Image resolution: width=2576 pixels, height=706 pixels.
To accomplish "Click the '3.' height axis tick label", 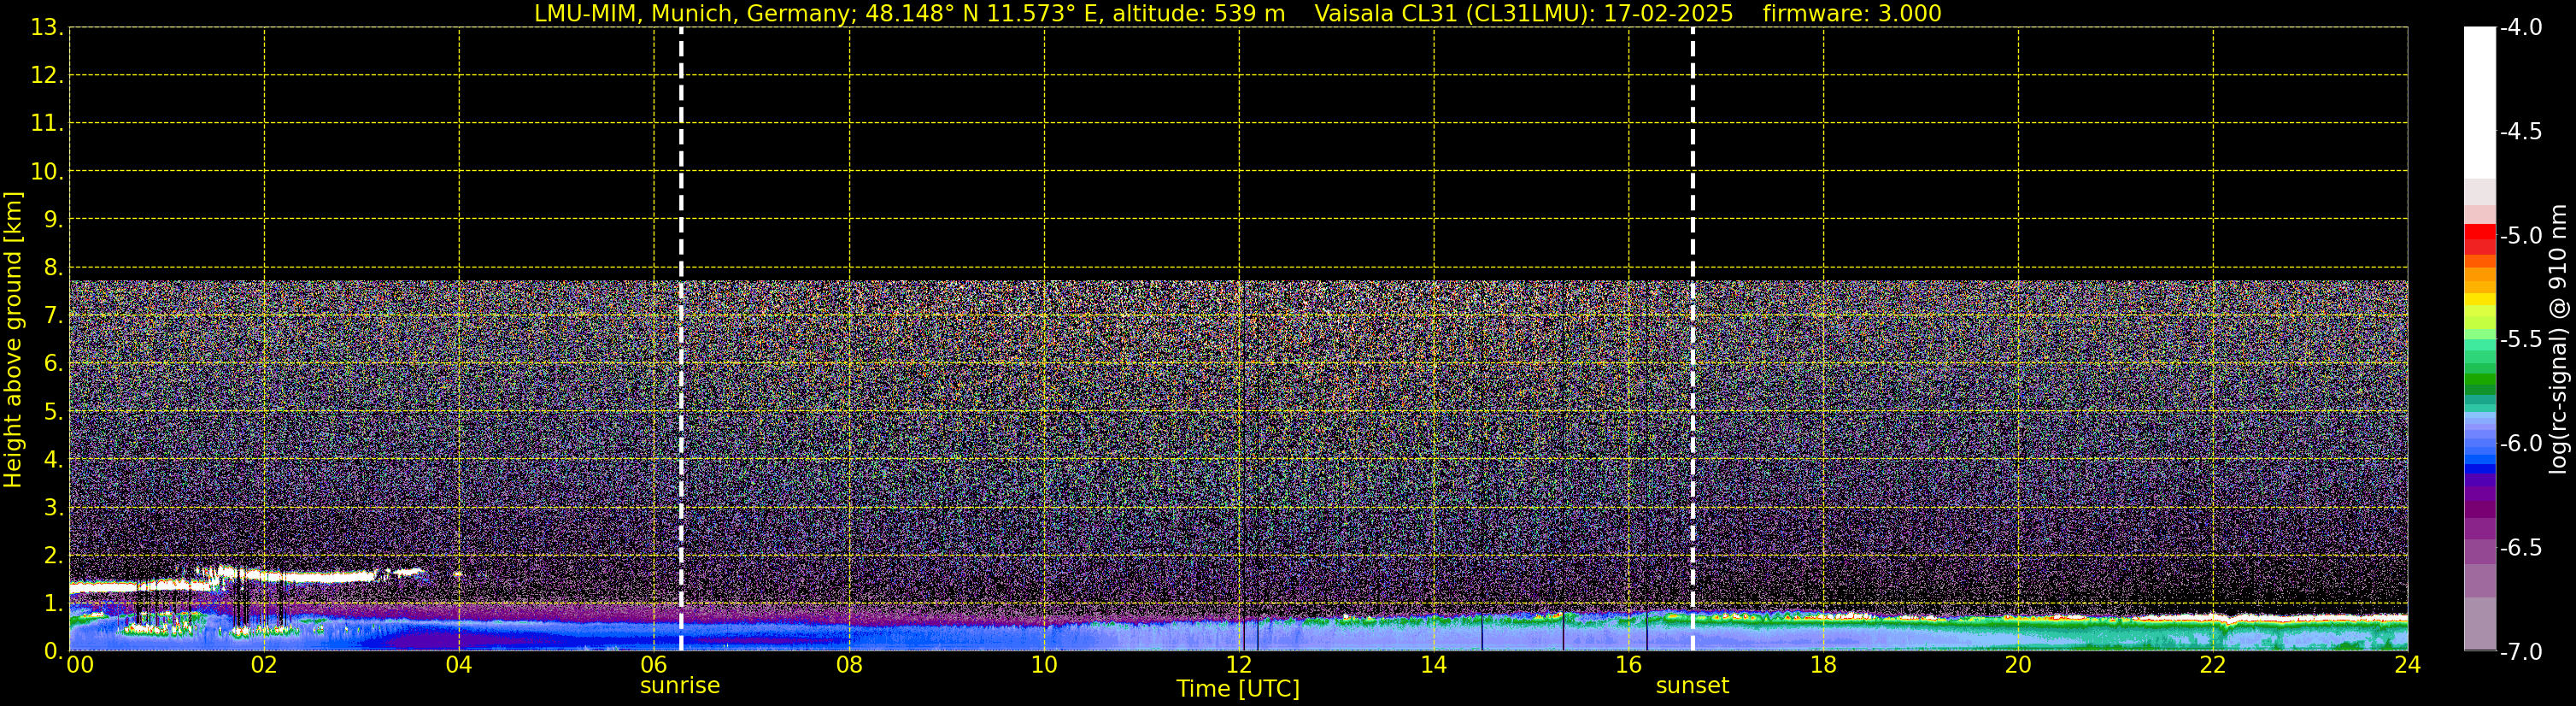I will click(x=53, y=507).
